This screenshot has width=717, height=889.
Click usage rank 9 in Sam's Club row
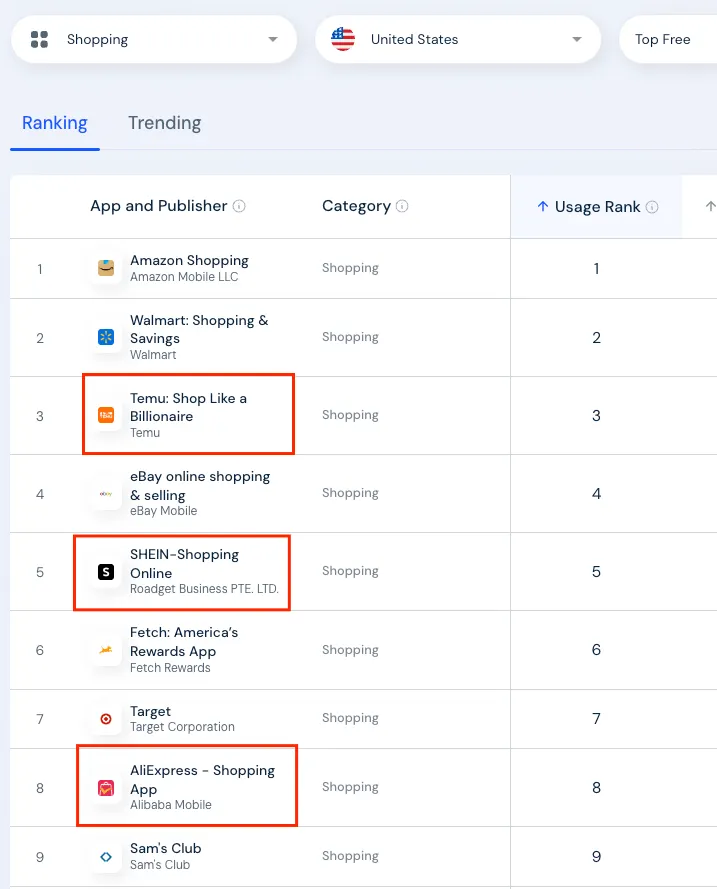pyautogui.click(x=596, y=857)
